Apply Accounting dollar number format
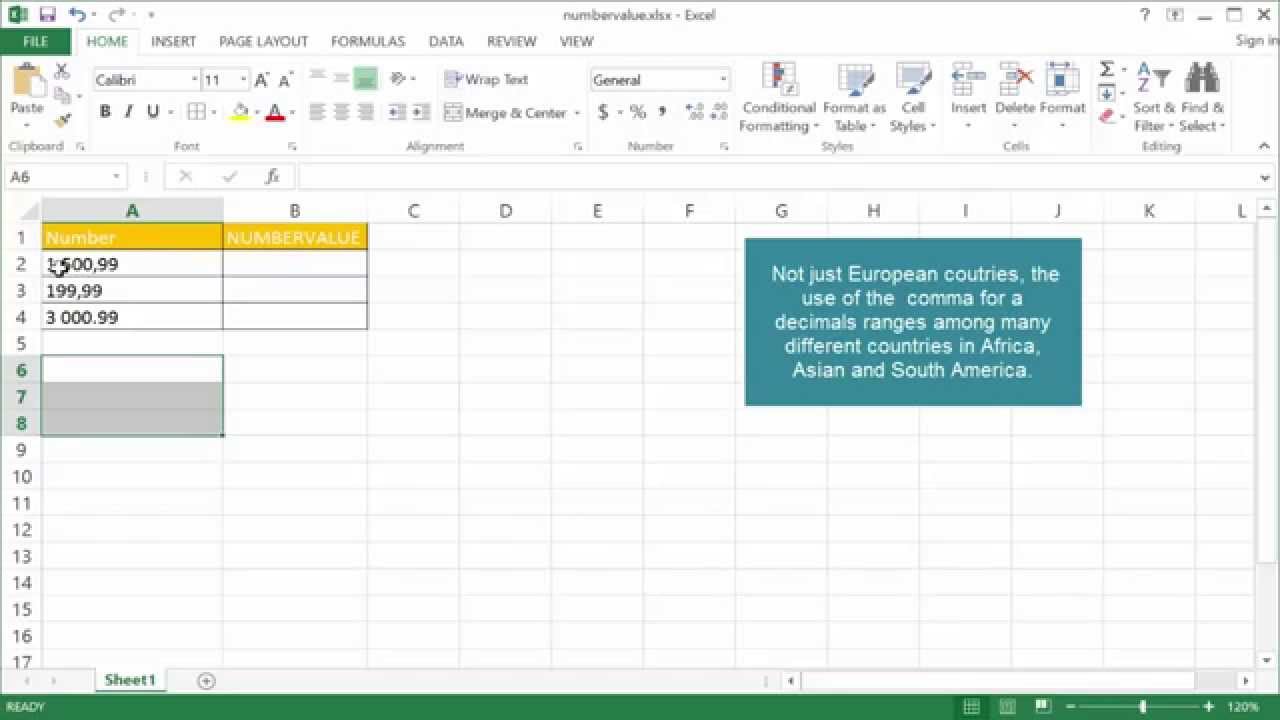The image size is (1280, 720). pyautogui.click(x=603, y=112)
